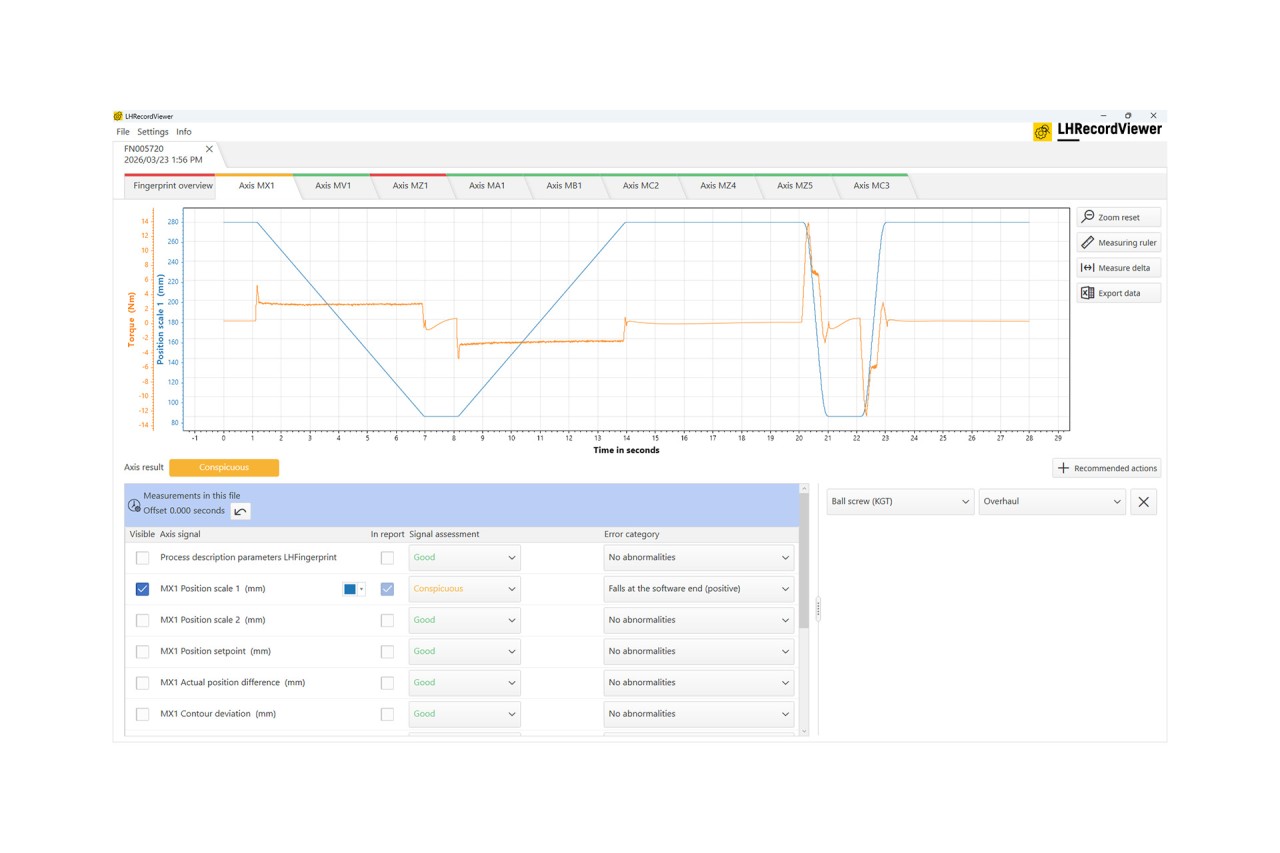Viewport: 1280px width, 853px height.
Task: Toggle visibility of Process description parameters LHFingerprint
Action: click(142, 558)
